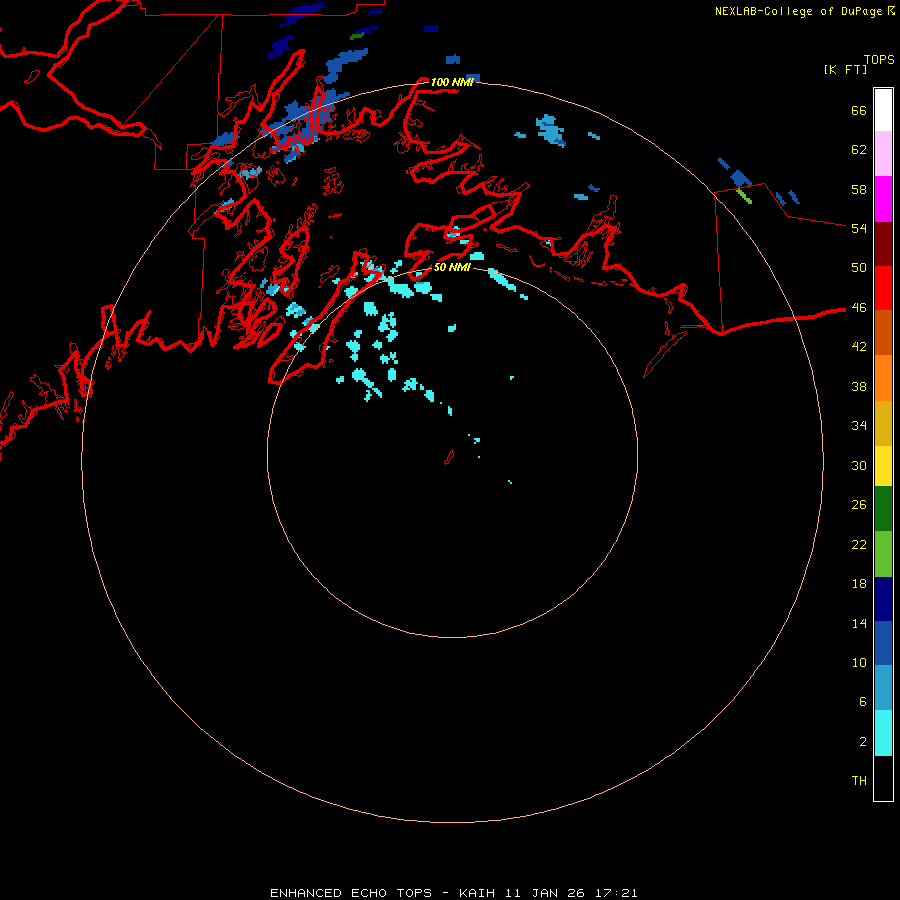The width and height of the screenshot is (900, 900).
Task: Click the TH legend label
Action: tap(859, 781)
